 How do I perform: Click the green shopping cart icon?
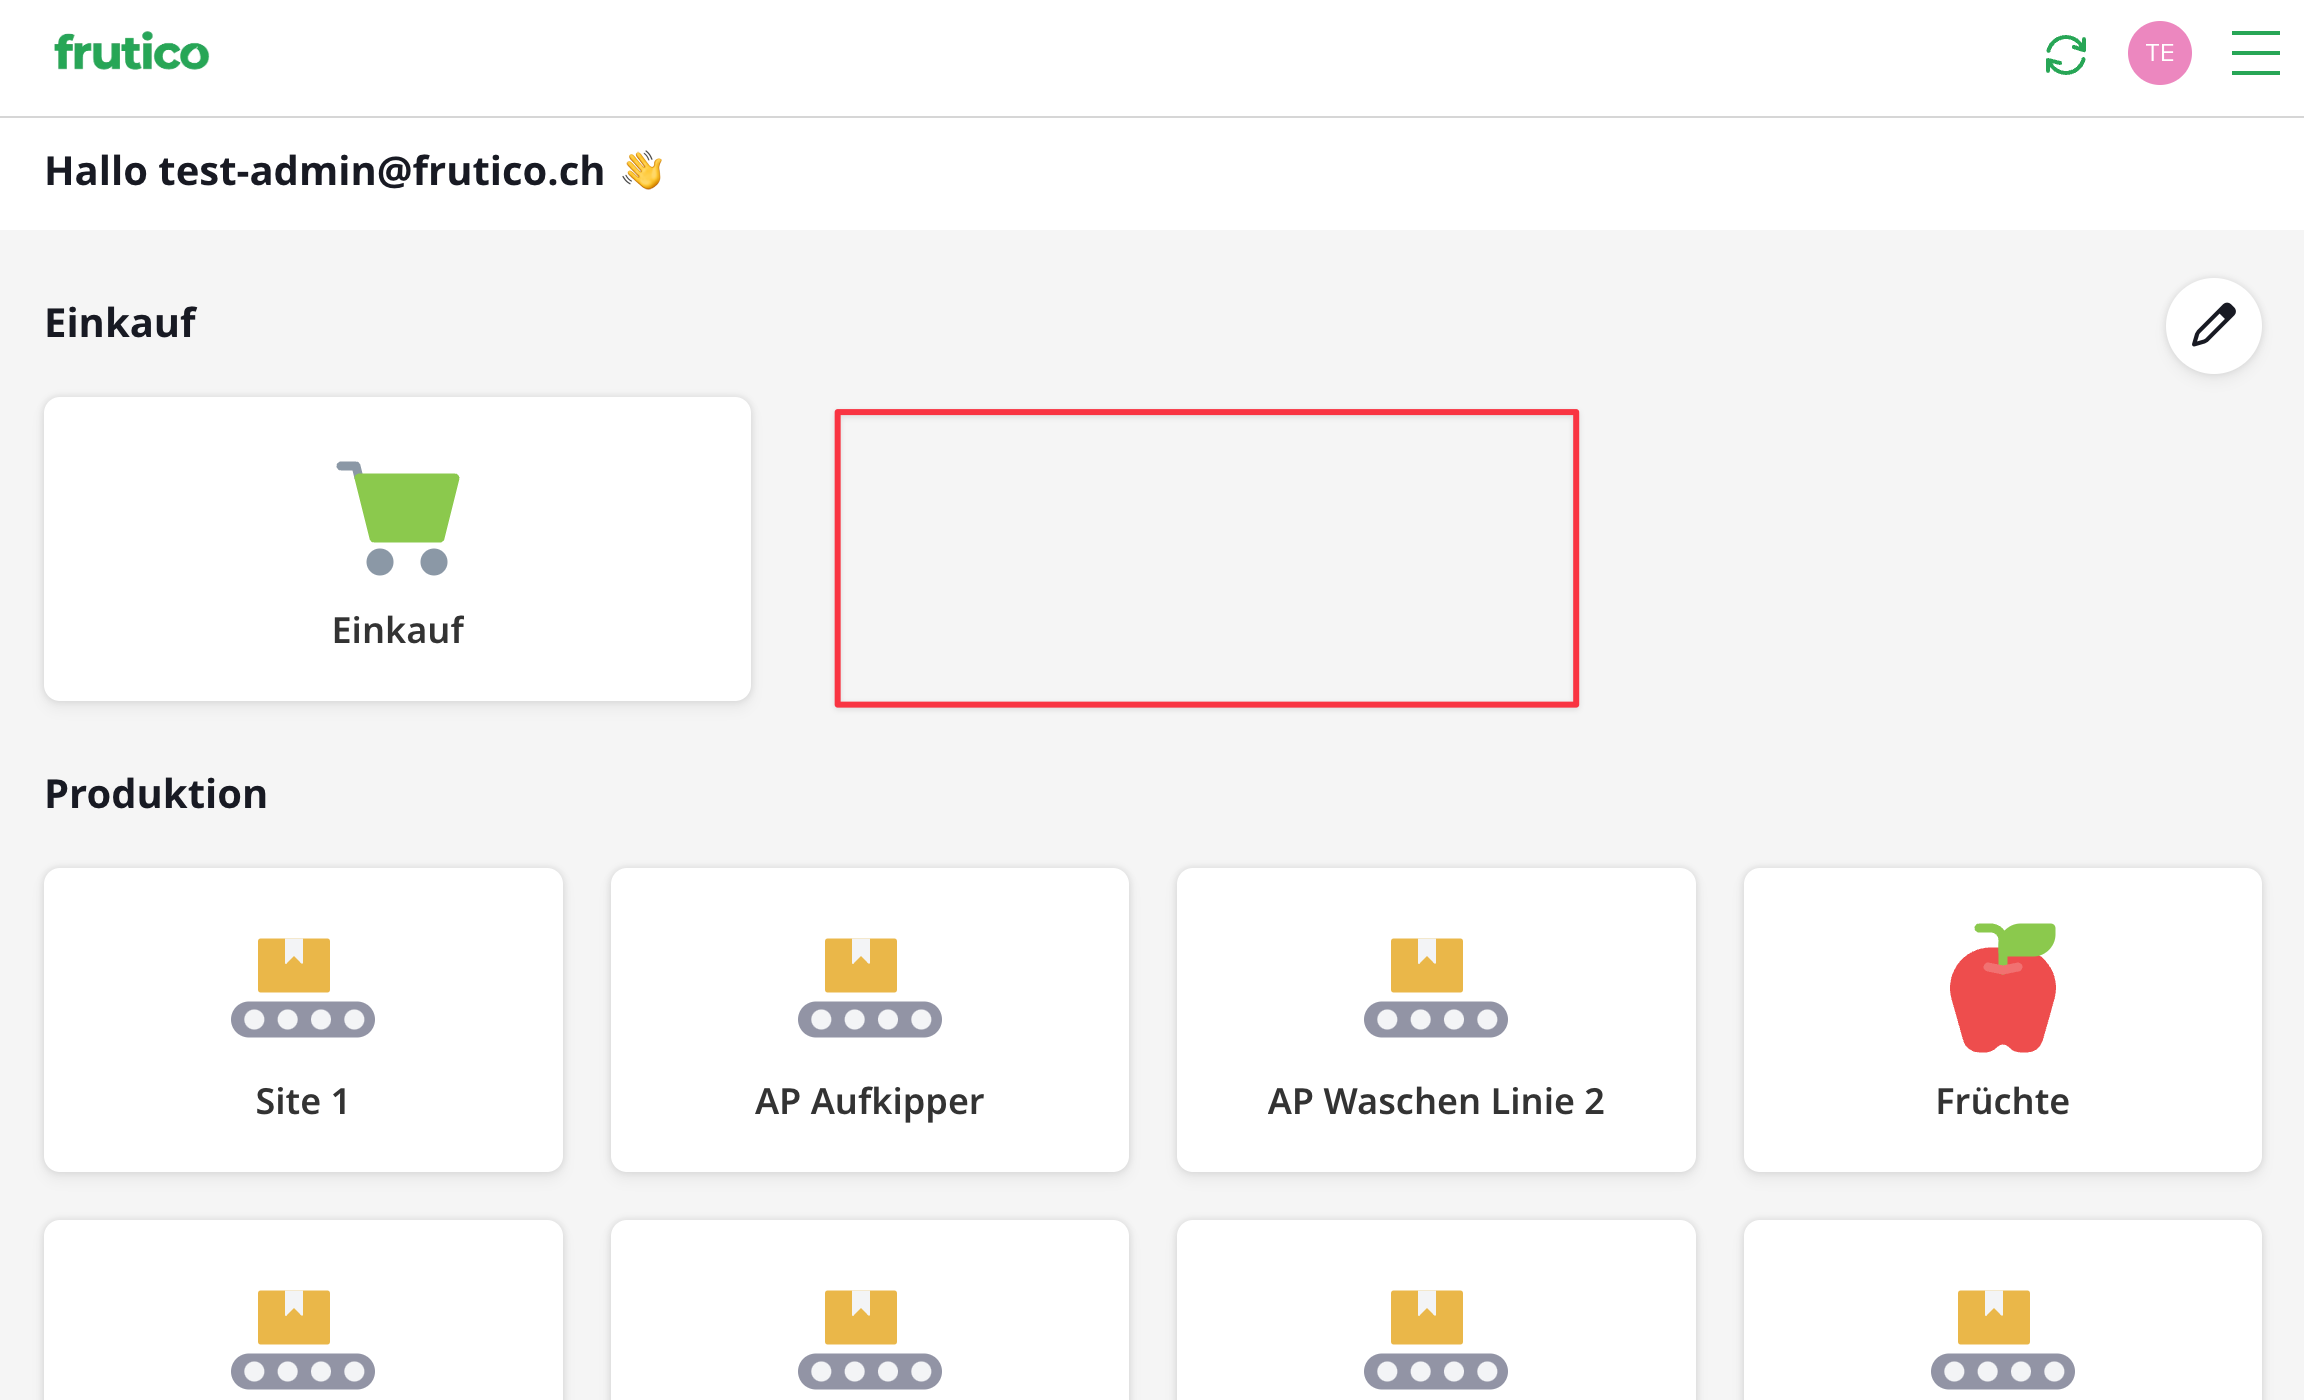400,518
